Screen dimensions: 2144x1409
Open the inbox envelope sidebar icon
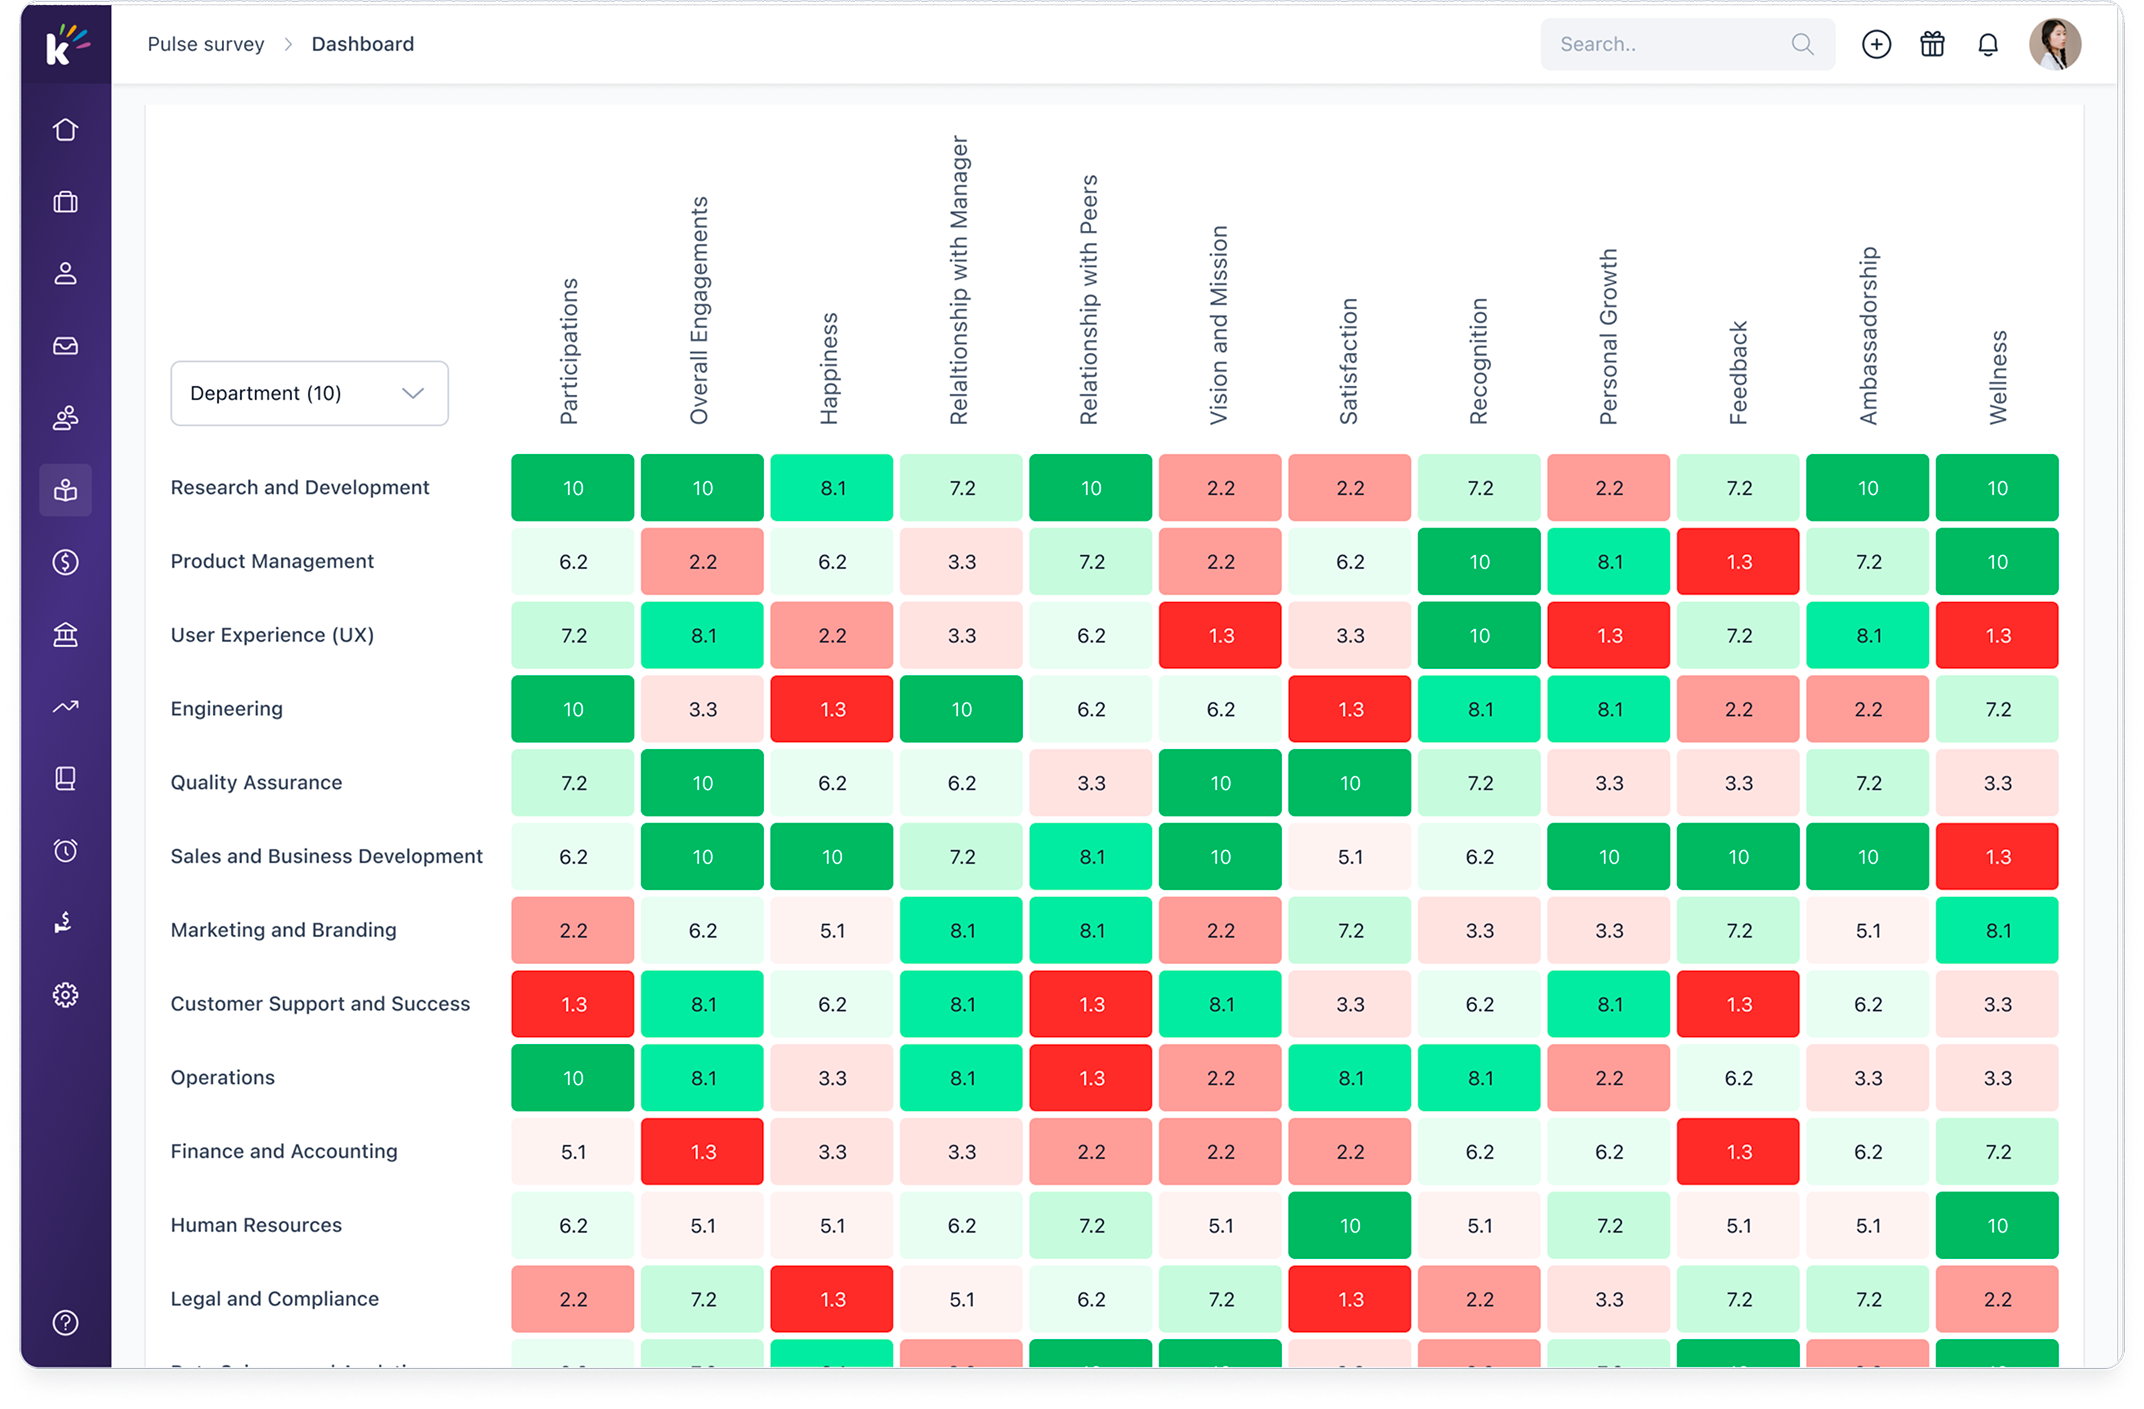click(x=65, y=346)
